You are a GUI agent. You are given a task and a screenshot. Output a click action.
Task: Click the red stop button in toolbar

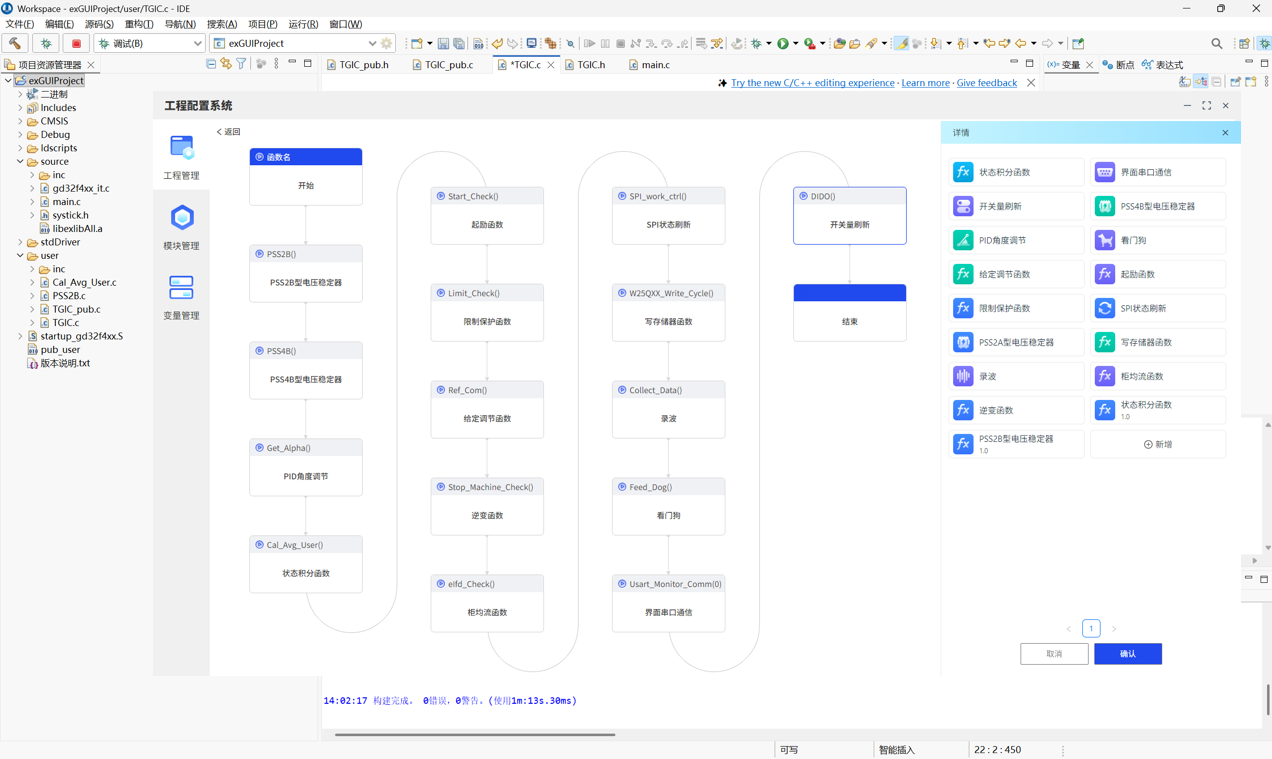click(x=76, y=44)
